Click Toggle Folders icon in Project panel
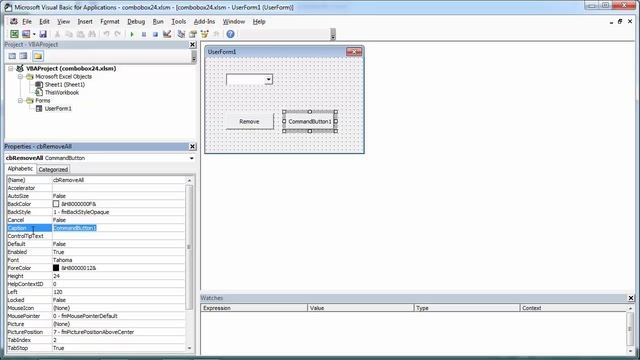This screenshot has width=640, height=360. pyautogui.click(x=38, y=56)
